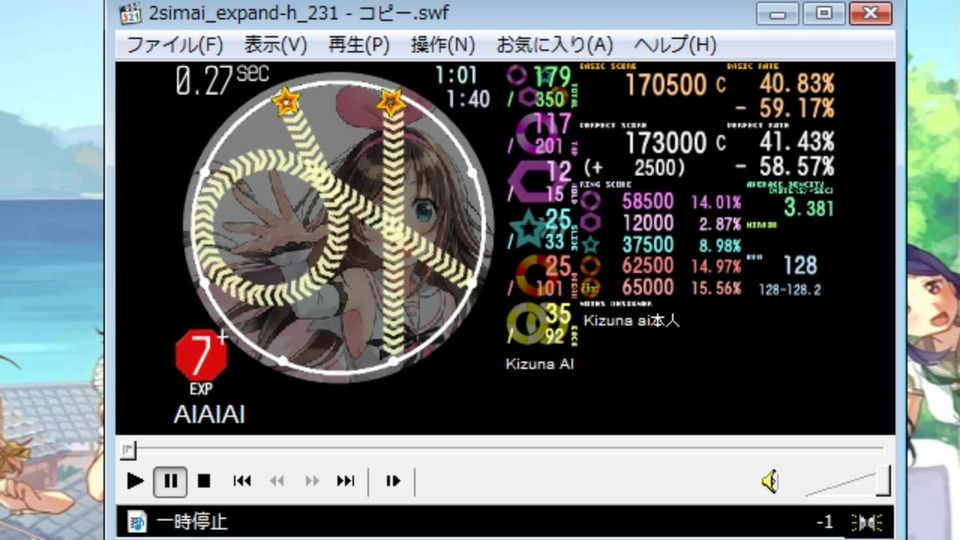960x540 pixels.
Task: Click the 一時停止 status text
Action: click(192, 522)
